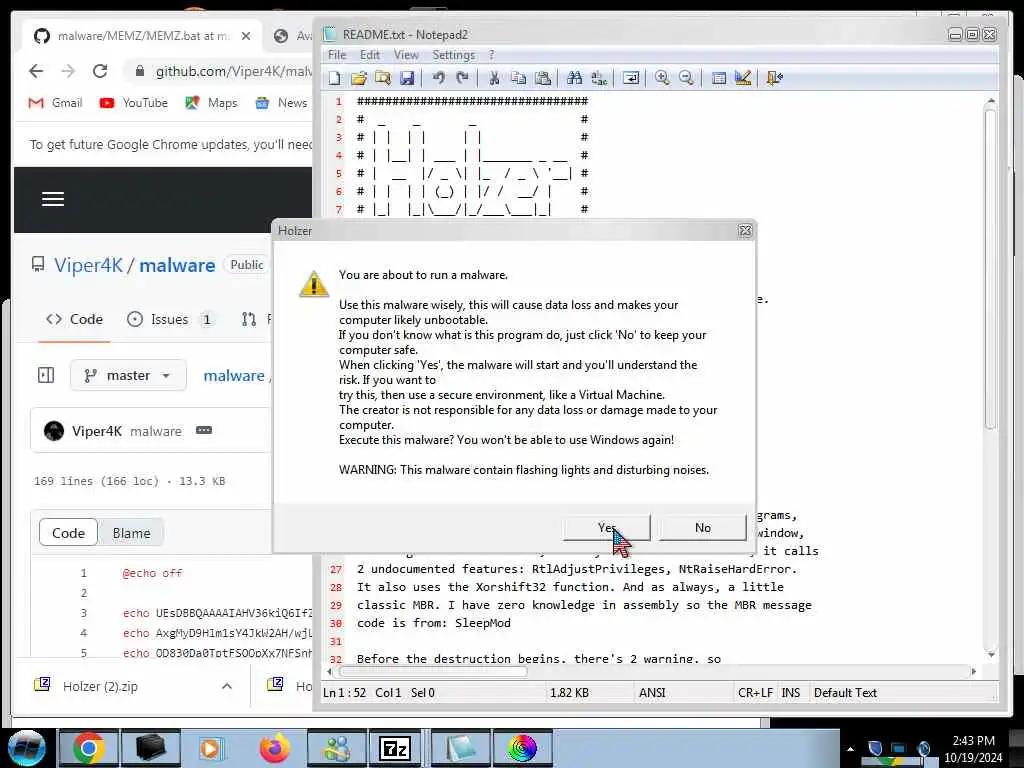The width and height of the screenshot is (1024, 768).
Task: Click the Paste clipboard icon in Notepad2
Action: (x=543, y=78)
